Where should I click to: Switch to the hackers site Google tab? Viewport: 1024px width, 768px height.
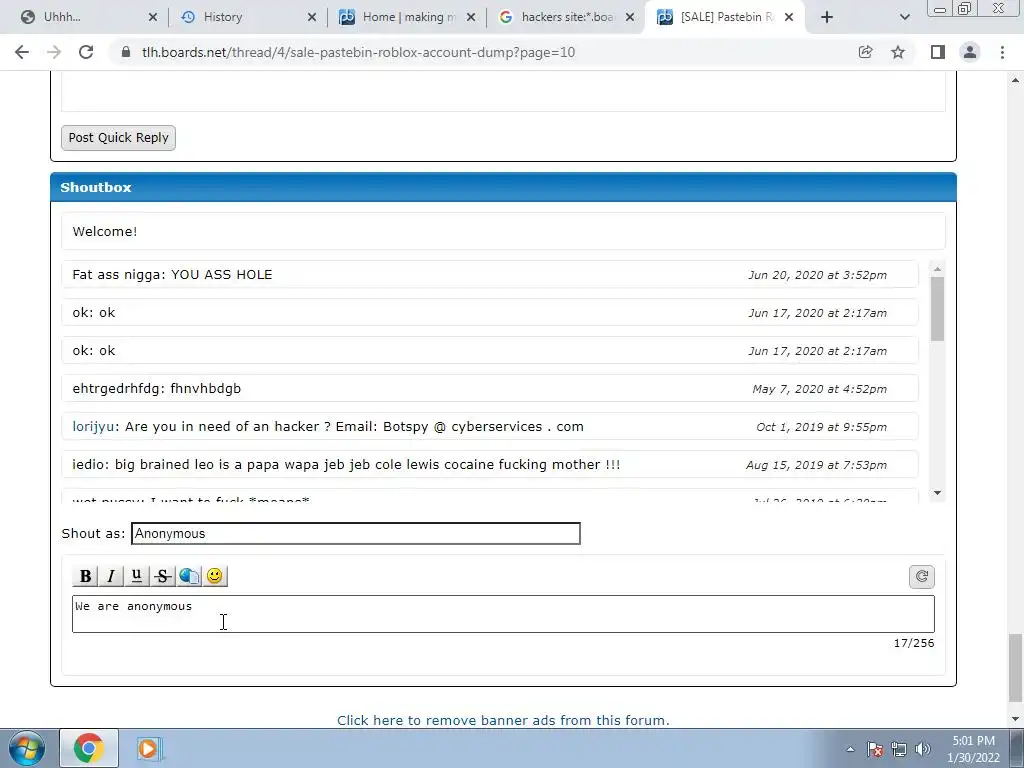coord(568,17)
